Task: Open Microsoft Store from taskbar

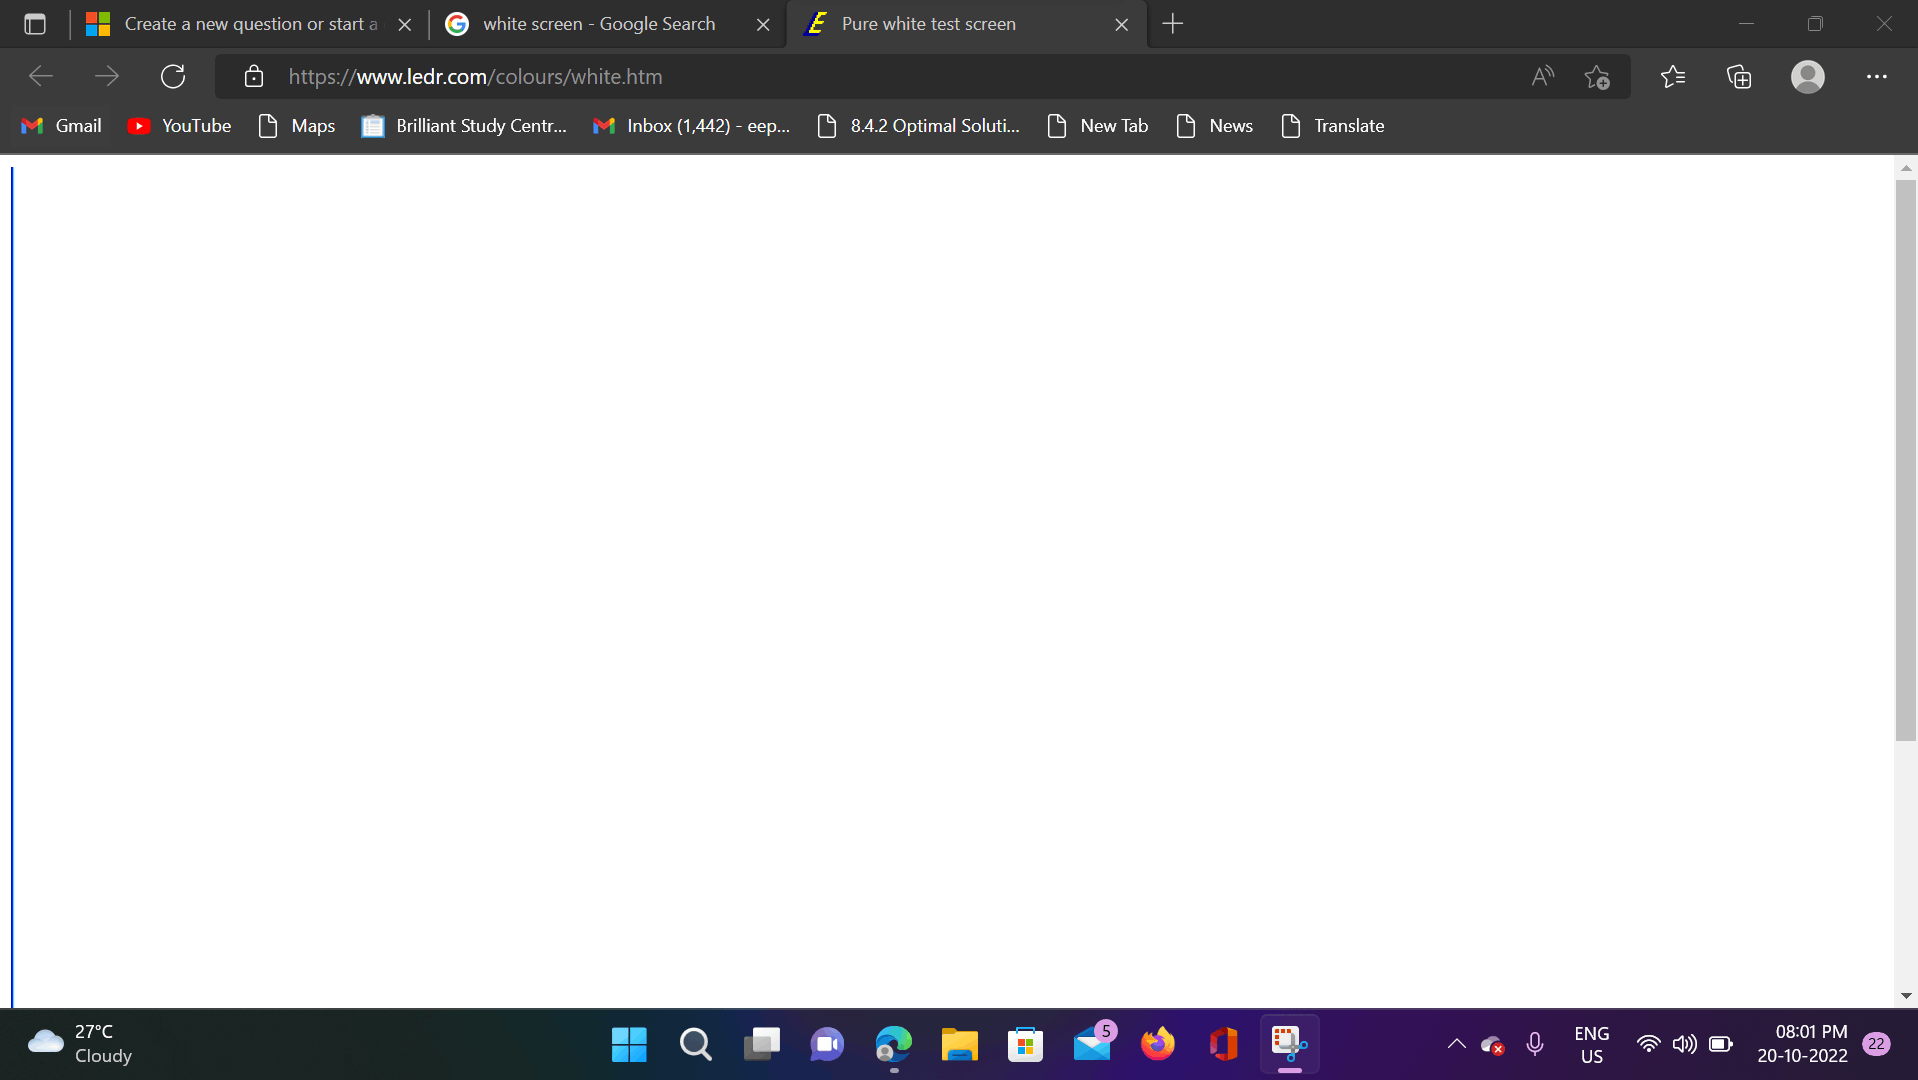Action: [1025, 1045]
